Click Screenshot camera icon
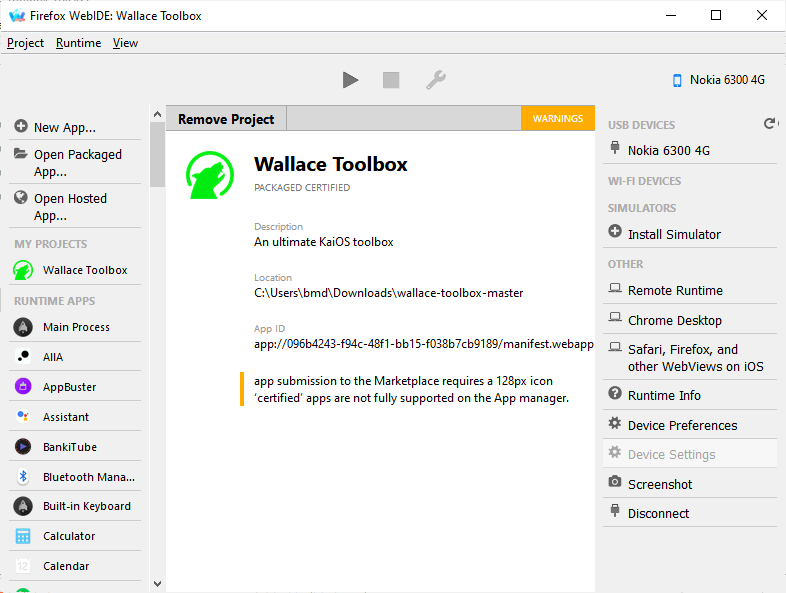786x593 pixels. point(615,482)
